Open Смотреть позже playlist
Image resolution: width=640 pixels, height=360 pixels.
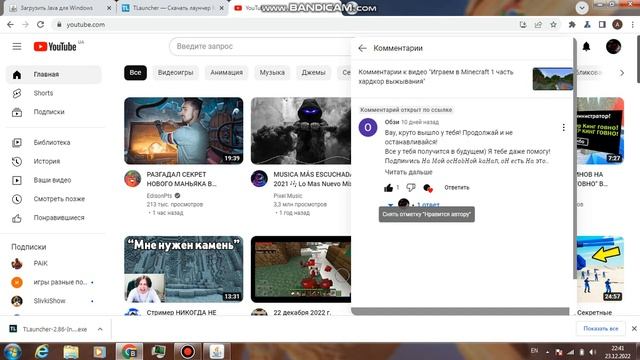(53, 199)
